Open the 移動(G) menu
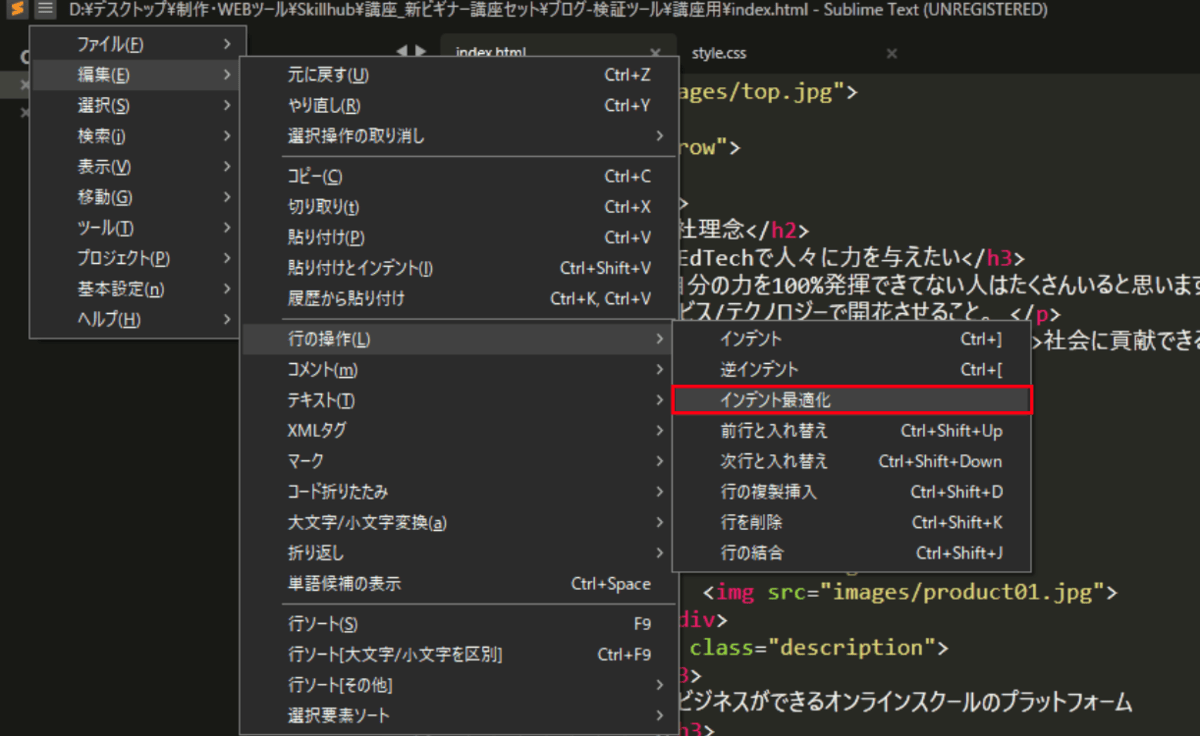This screenshot has height=736, width=1200. pos(135,197)
